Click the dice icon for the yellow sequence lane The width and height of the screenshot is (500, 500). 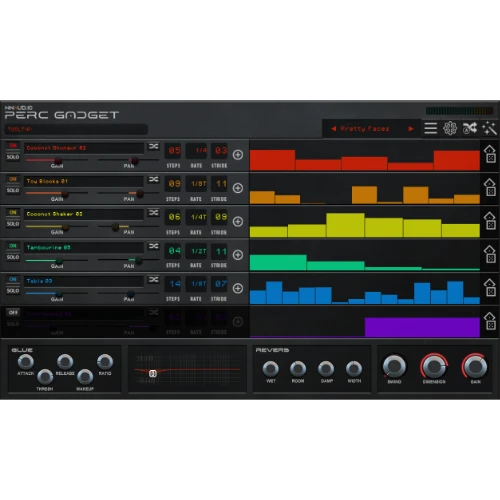click(x=490, y=221)
